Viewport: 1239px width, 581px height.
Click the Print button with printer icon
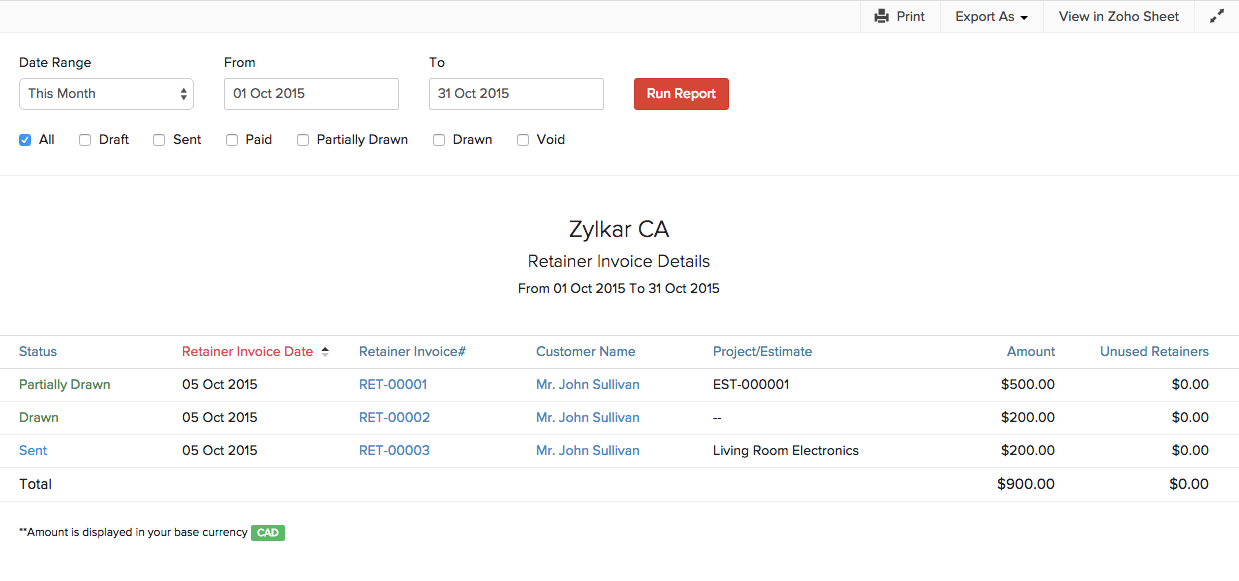click(x=900, y=17)
